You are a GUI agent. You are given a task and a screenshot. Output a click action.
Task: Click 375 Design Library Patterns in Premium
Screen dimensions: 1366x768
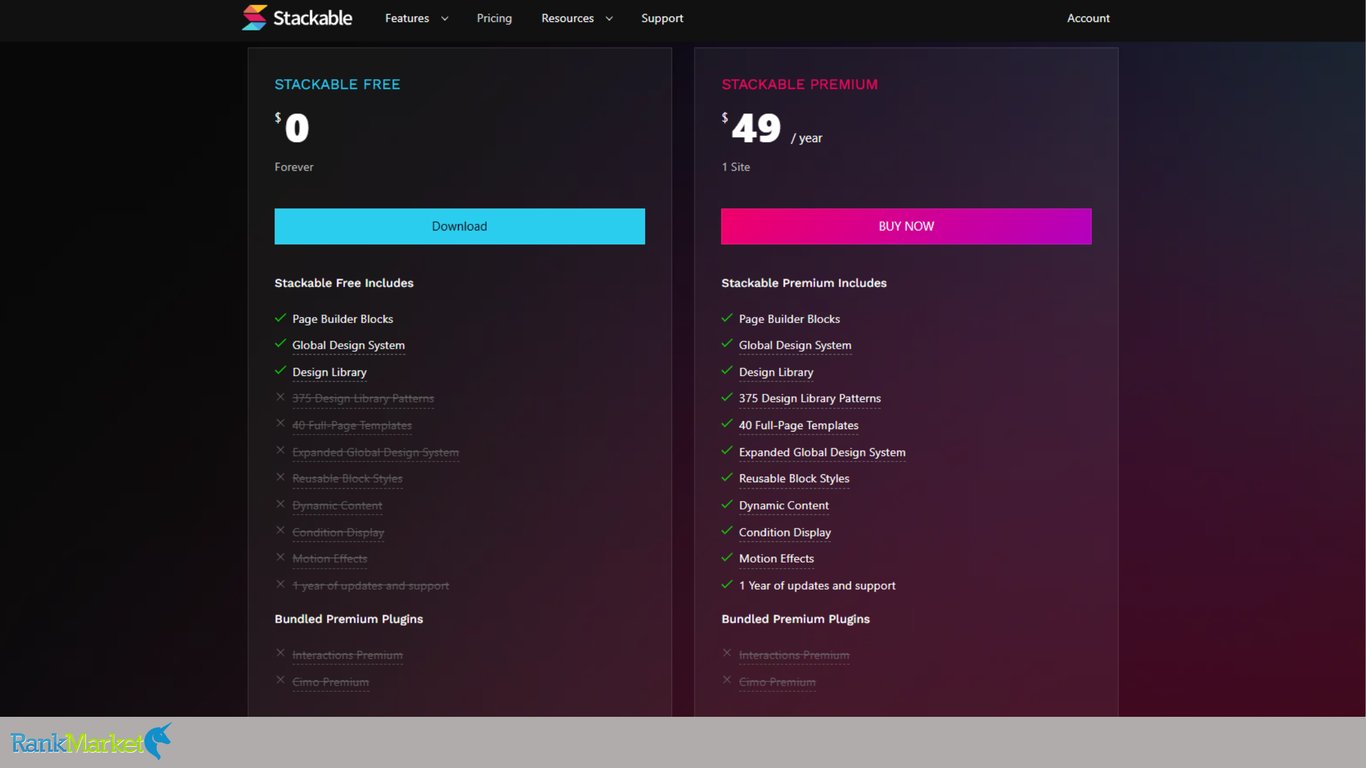point(810,398)
